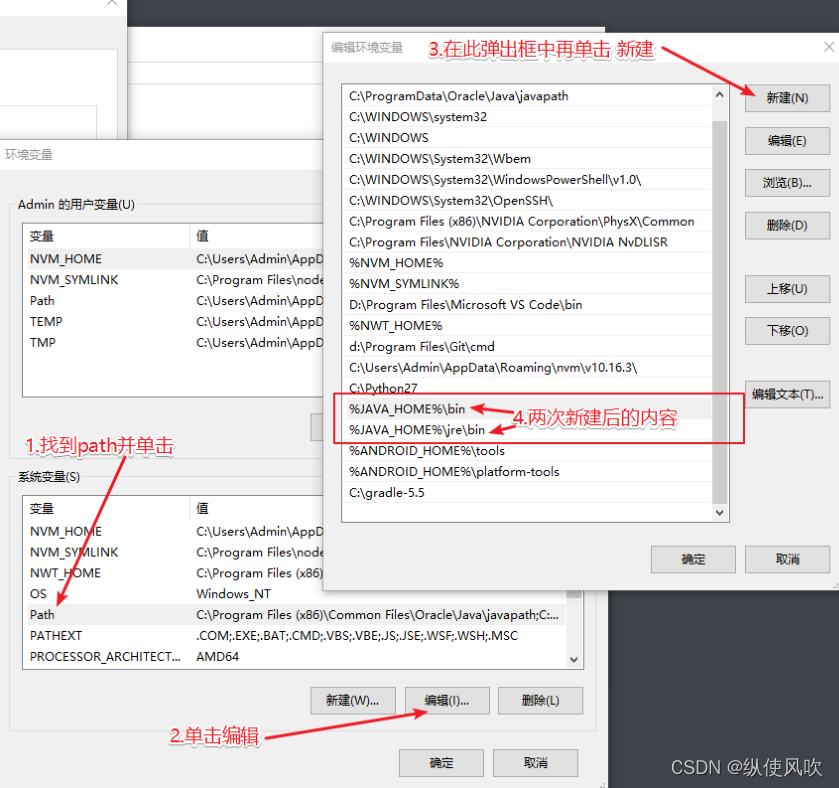839x788 pixels.
Task: Select Path row in system variables
Action: (x=295, y=615)
